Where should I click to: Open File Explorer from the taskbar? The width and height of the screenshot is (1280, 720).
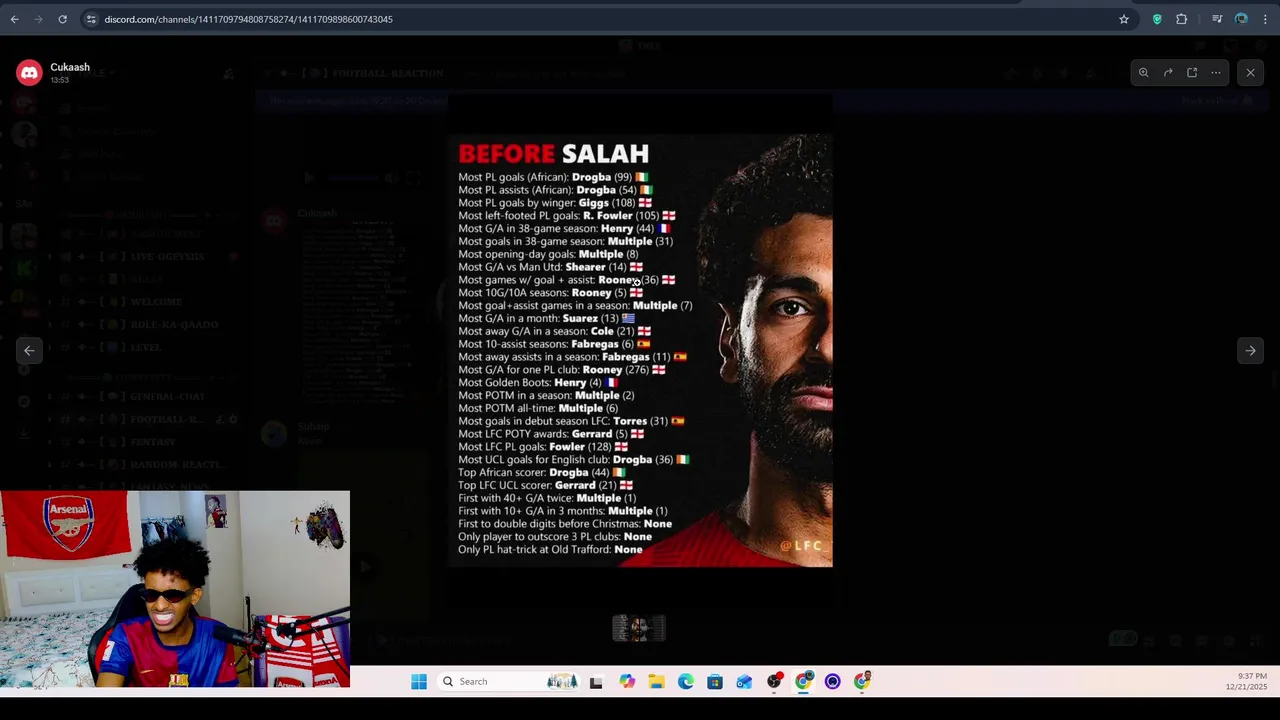656,681
